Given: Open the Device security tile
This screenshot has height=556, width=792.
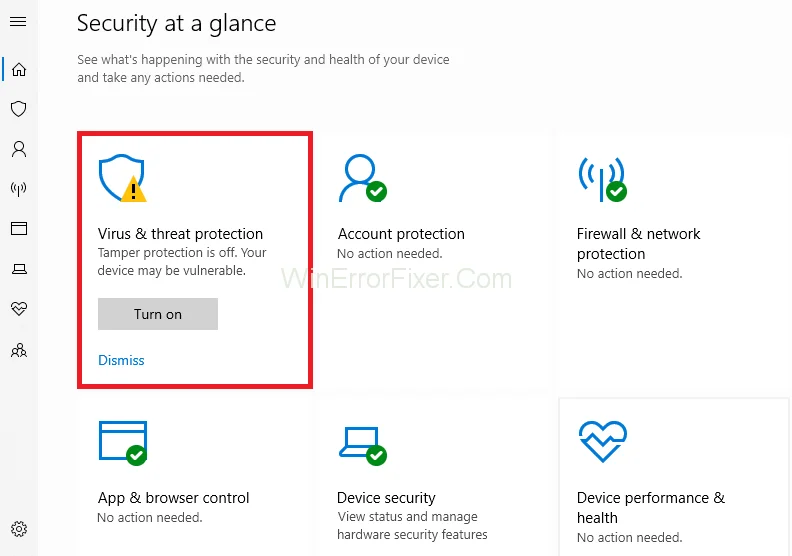Looking at the screenshot, I should click(x=386, y=498).
